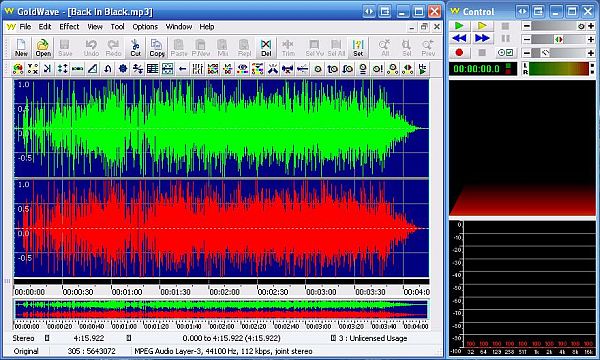Click the pause button in Control window
This screenshot has width=600, height=360.
click(x=505, y=39)
